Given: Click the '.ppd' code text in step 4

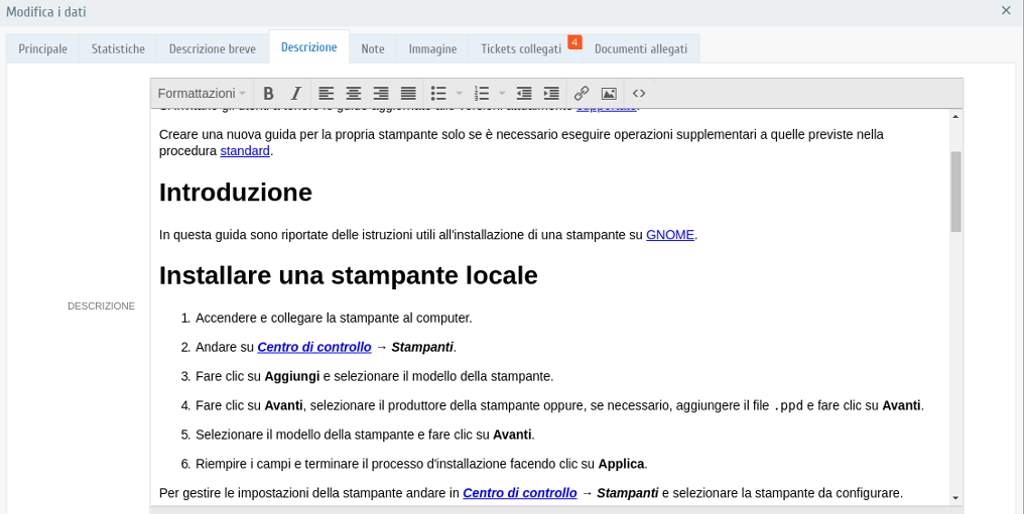Looking at the screenshot, I should 788,406.
